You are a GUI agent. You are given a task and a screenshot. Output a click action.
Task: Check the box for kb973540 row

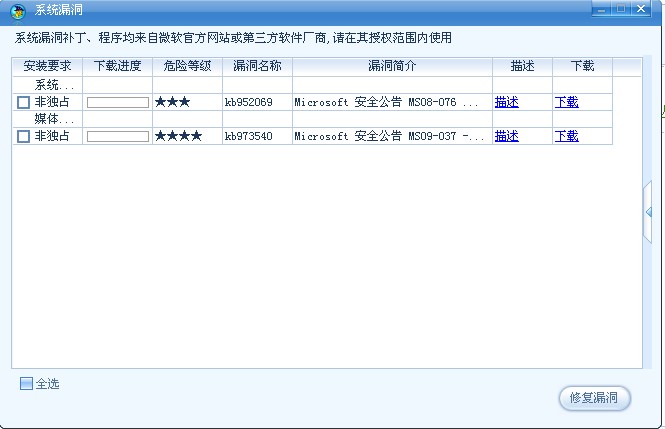click(x=23, y=136)
